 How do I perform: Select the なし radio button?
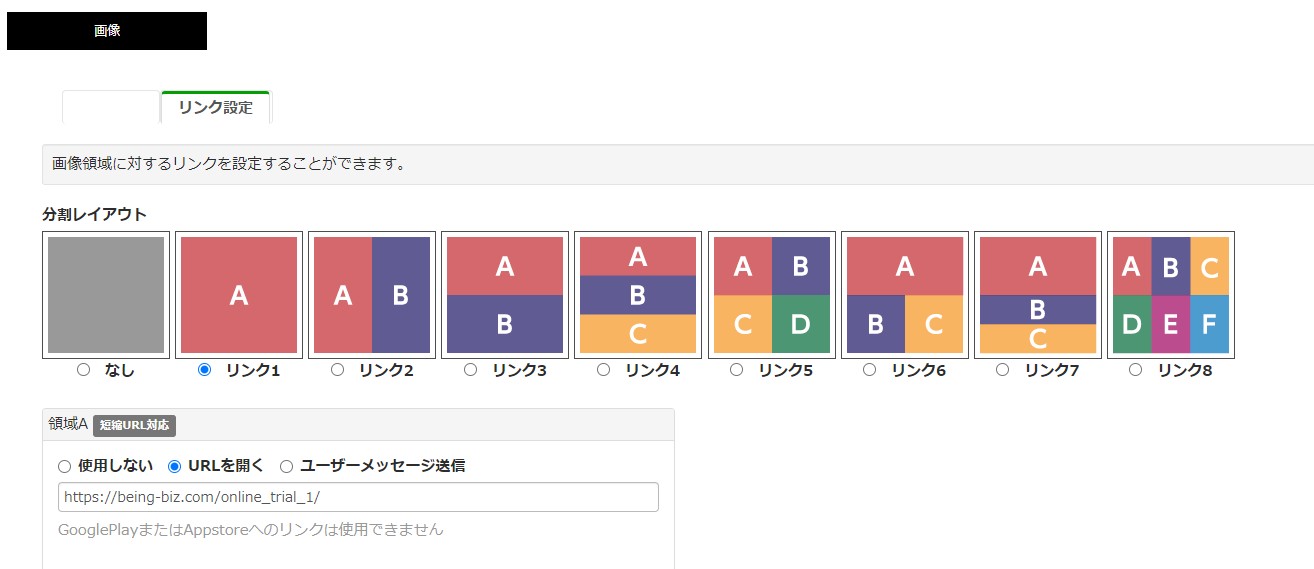(84, 370)
